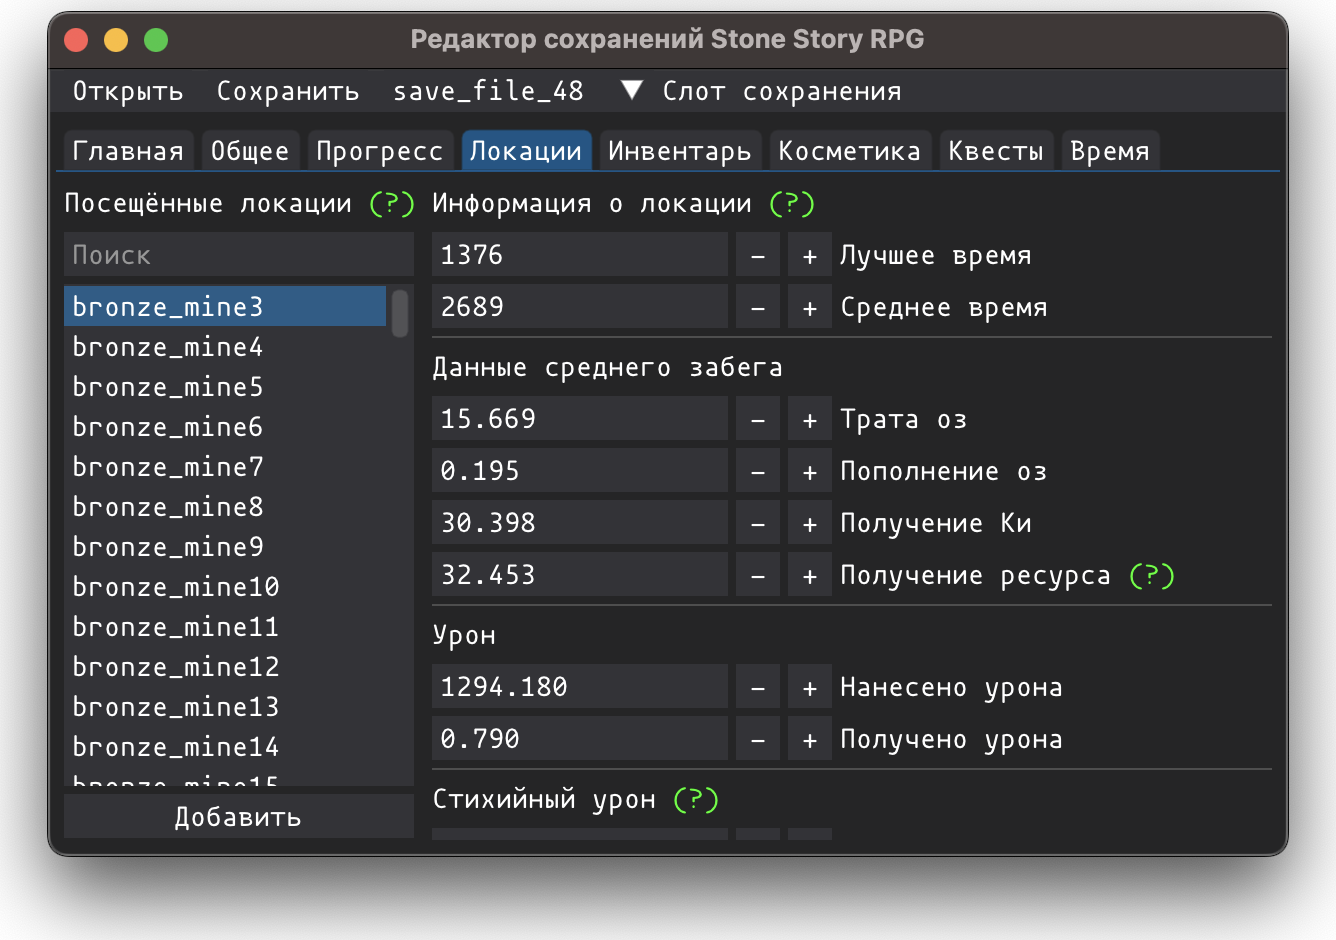This screenshot has height=940, width=1336.
Task: Click help icon beside Стихийный урон
Action: (x=696, y=800)
